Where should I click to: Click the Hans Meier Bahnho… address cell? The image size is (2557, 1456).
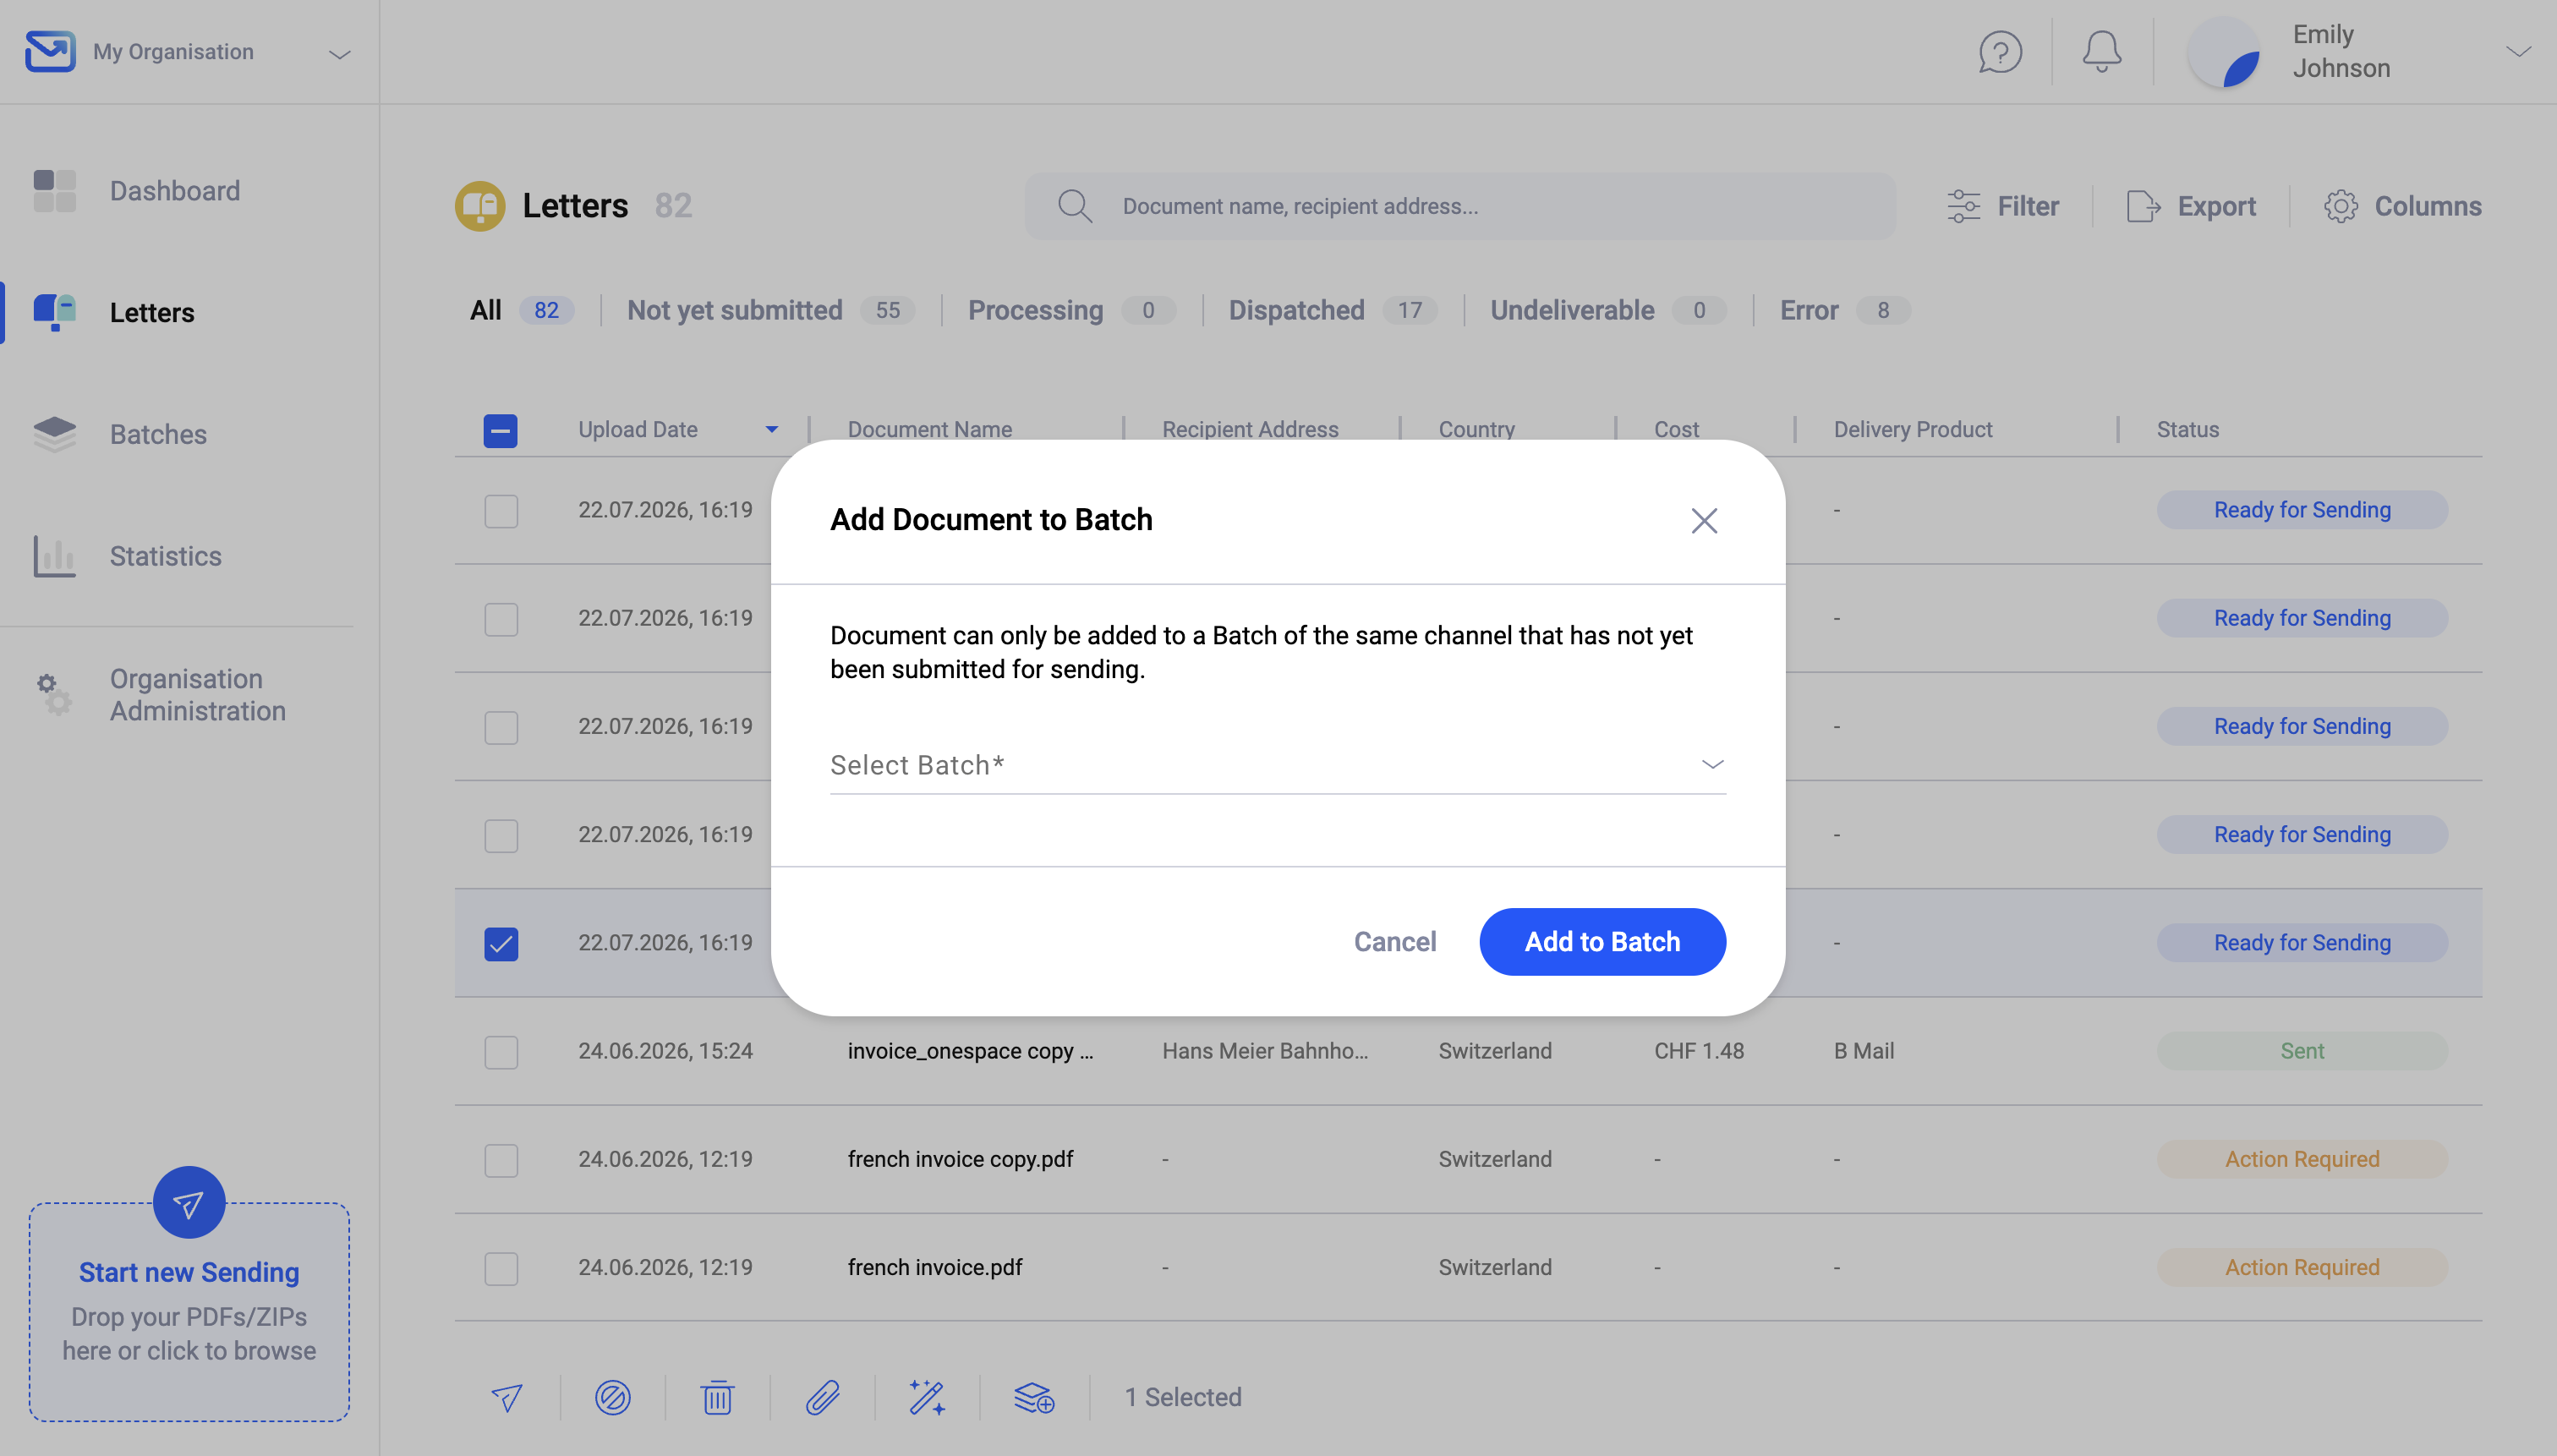pyautogui.click(x=1265, y=1051)
